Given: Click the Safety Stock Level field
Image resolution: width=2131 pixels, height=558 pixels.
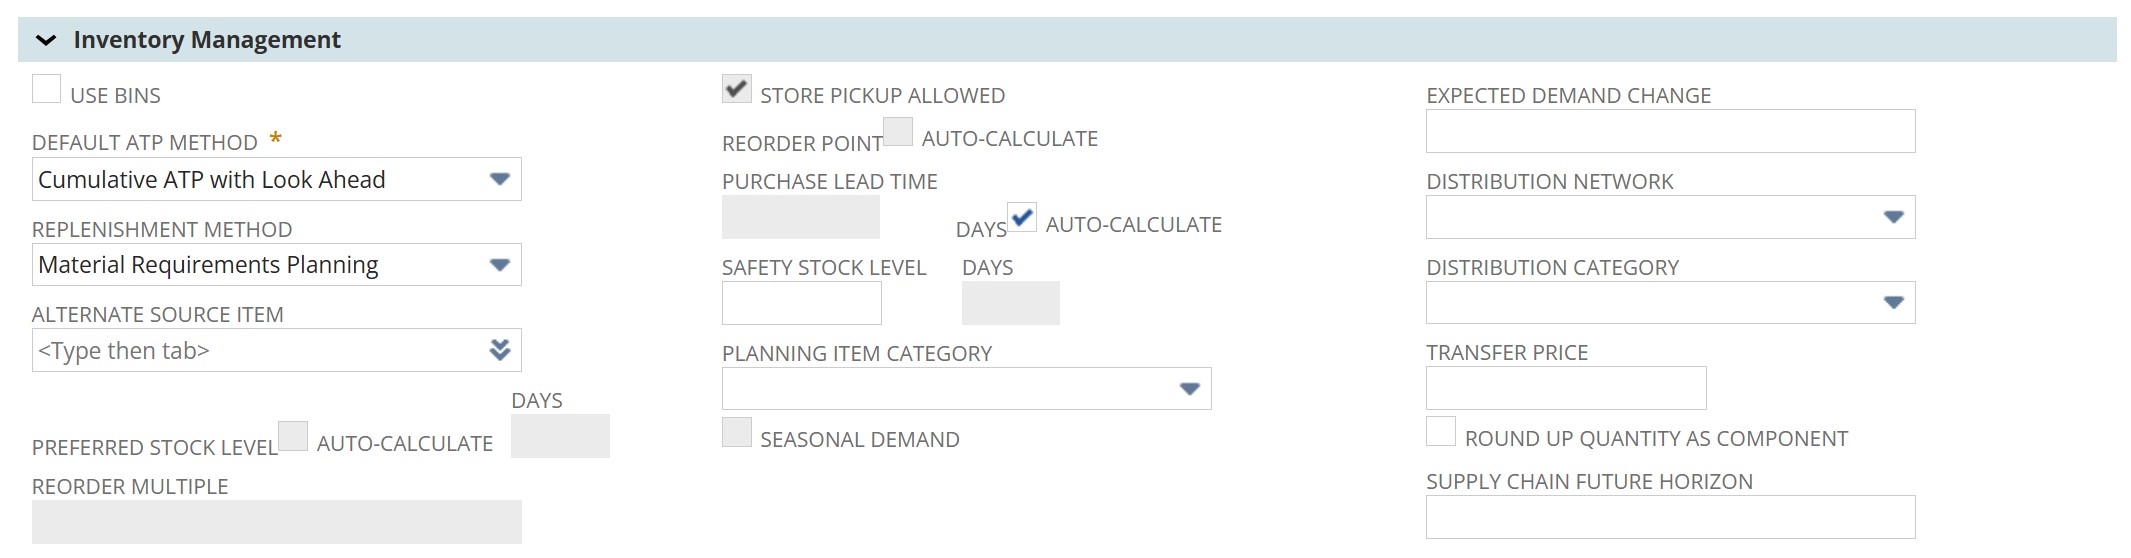Looking at the screenshot, I should point(801,303).
